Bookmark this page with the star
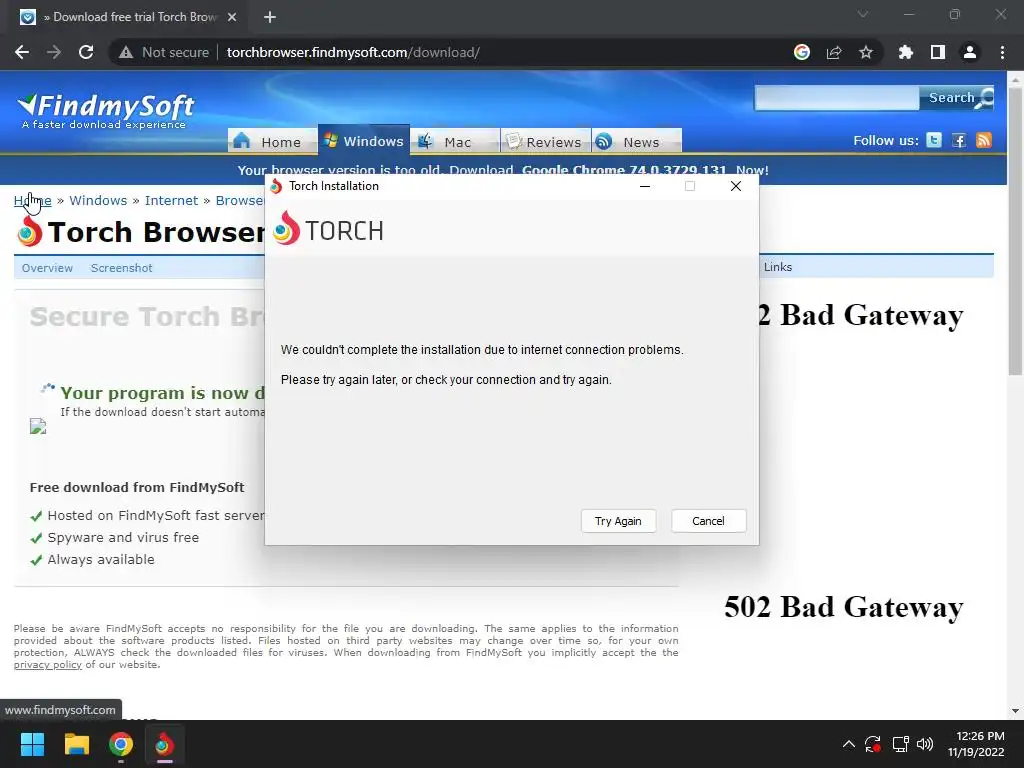The image size is (1024, 768). [x=865, y=52]
